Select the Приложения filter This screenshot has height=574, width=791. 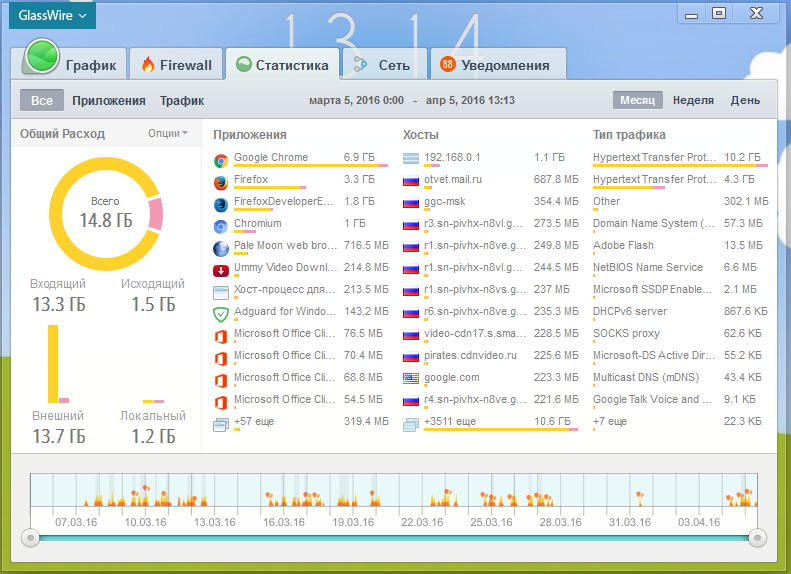[x=108, y=100]
